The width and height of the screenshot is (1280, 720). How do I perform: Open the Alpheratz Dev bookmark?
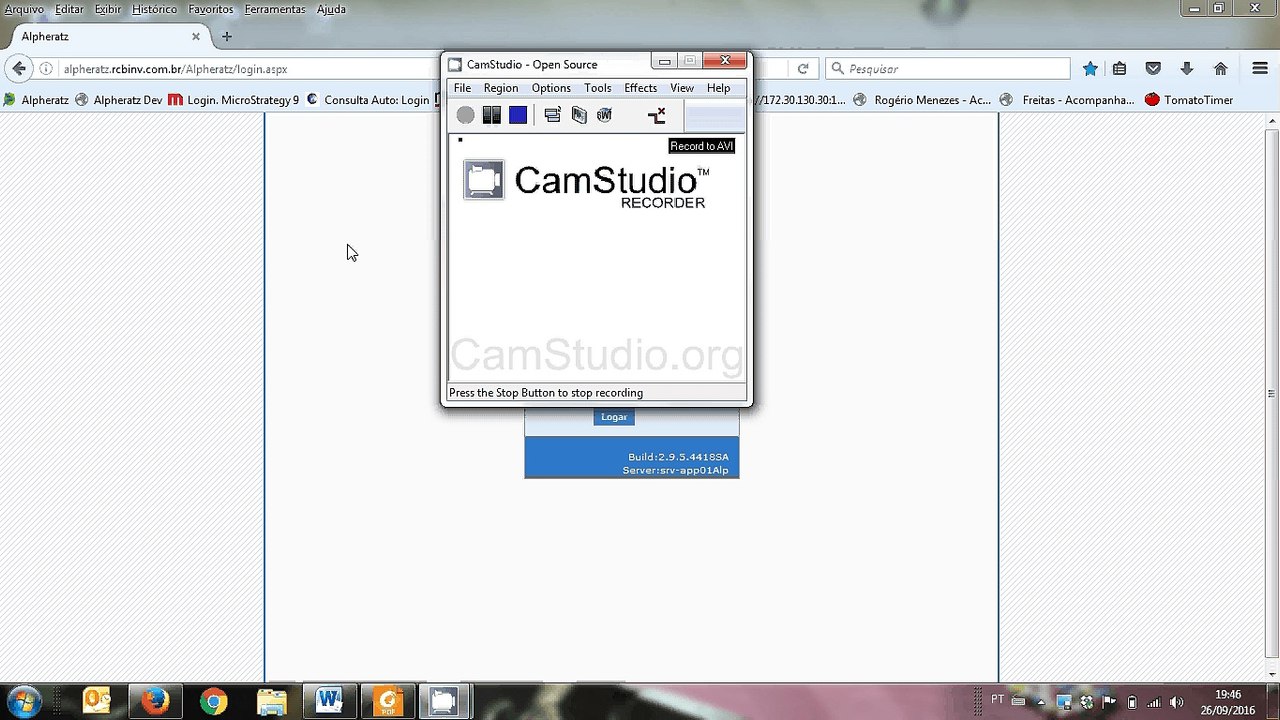pyautogui.click(x=119, y=100)
